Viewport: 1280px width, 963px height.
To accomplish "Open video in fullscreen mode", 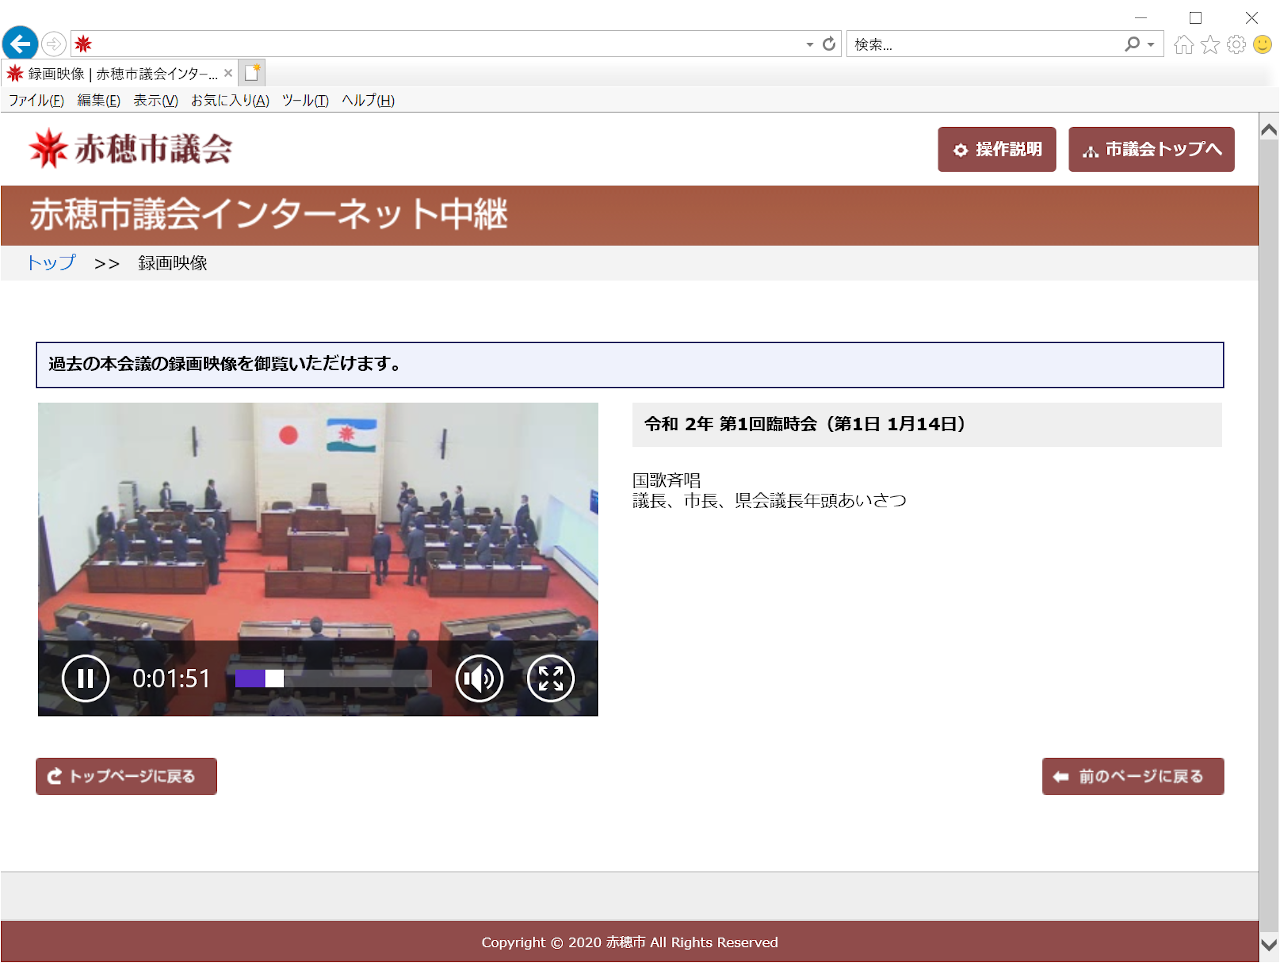I will pyautogui.click(x=551, y=679).
